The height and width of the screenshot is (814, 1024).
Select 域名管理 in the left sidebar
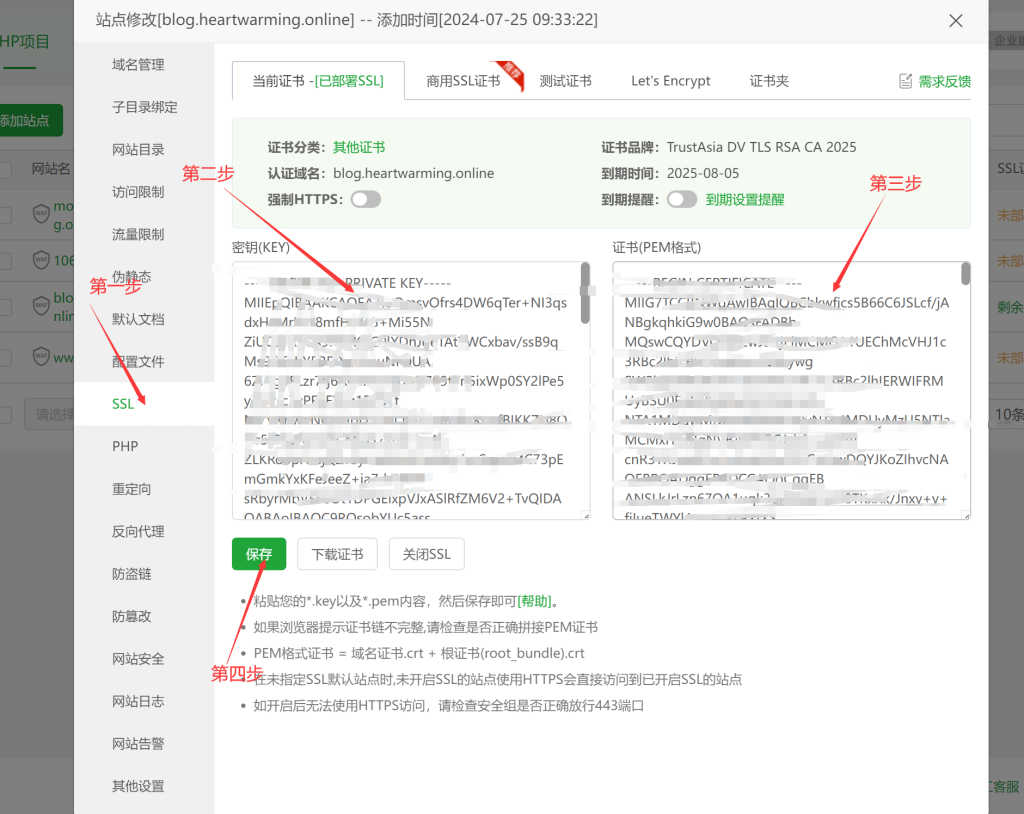(138, 65)
